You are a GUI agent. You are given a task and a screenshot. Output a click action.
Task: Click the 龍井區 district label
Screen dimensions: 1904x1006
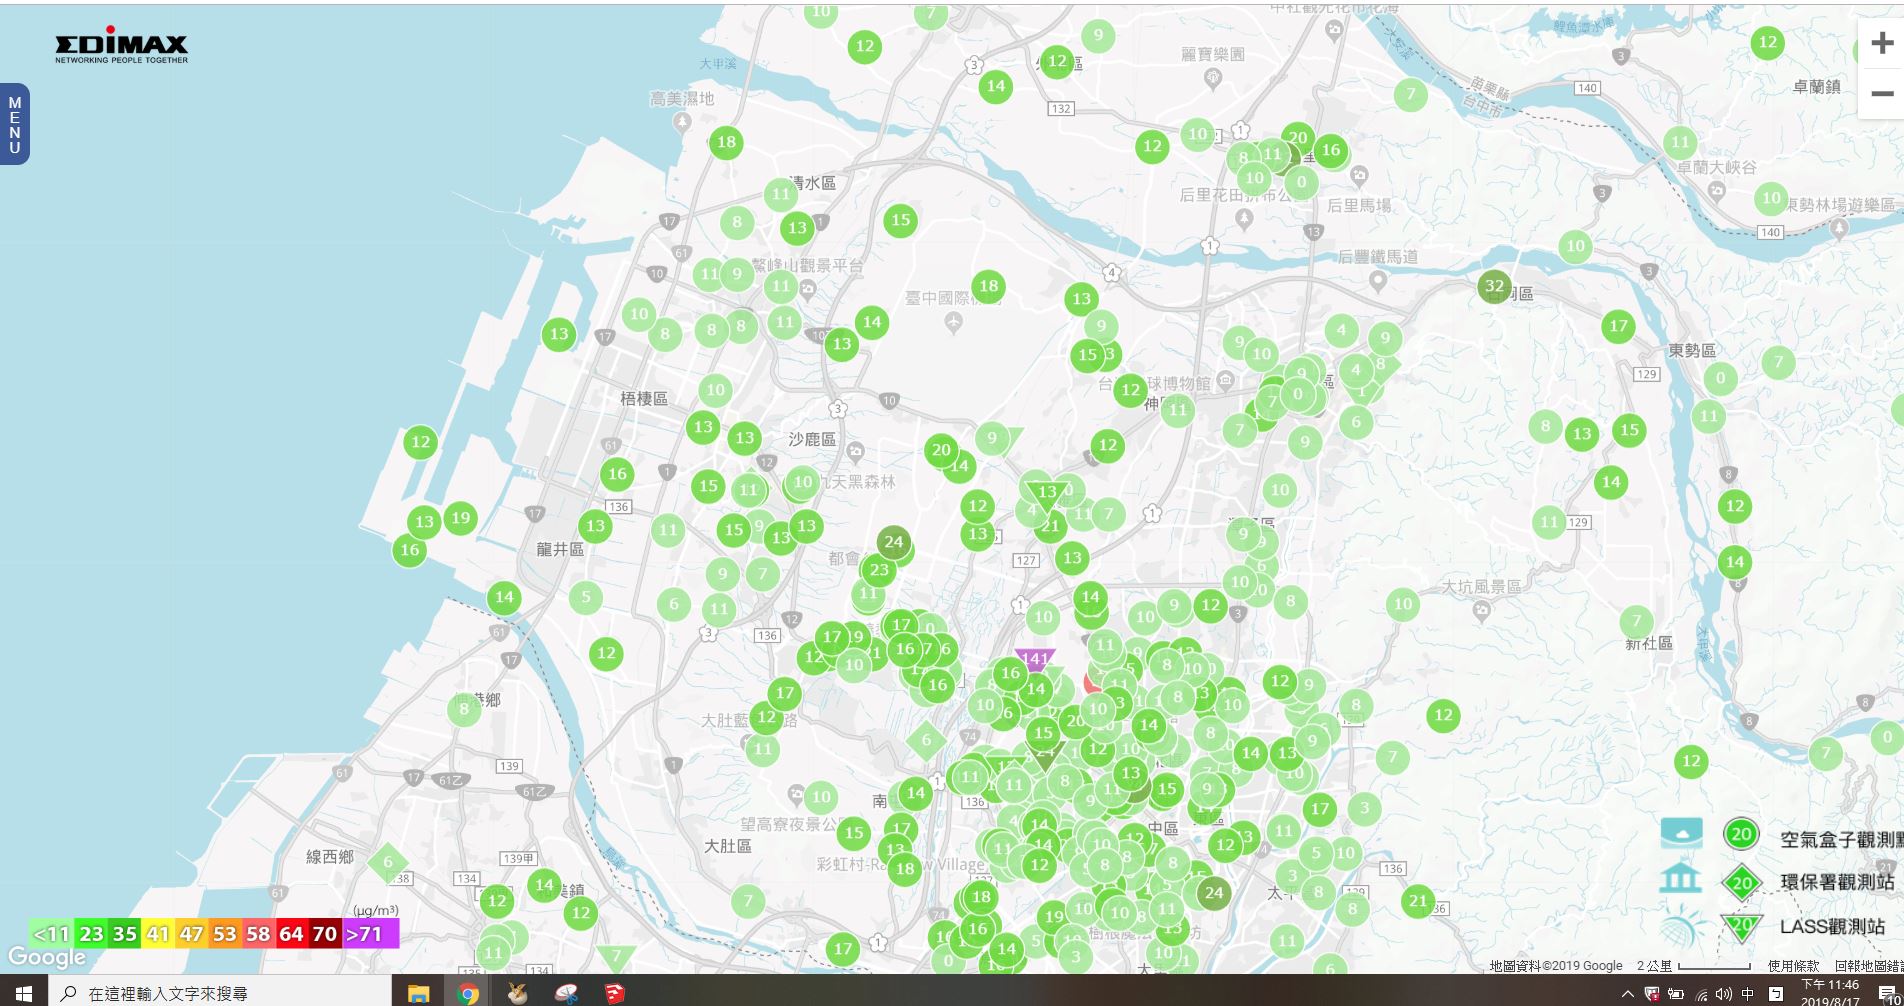[560, 549]
